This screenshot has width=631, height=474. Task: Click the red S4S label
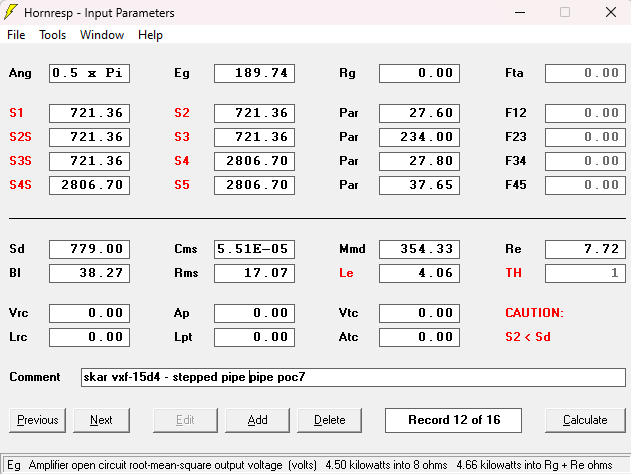20,185
